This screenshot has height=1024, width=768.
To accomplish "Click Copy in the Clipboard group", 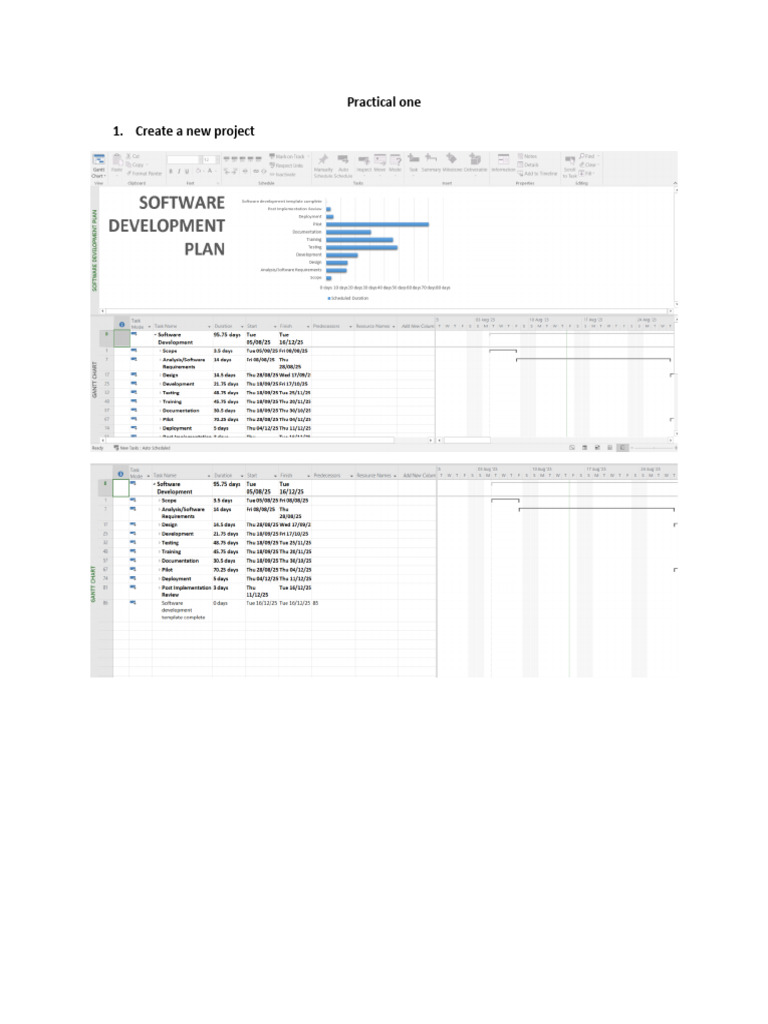I will (x=135, y=165).
